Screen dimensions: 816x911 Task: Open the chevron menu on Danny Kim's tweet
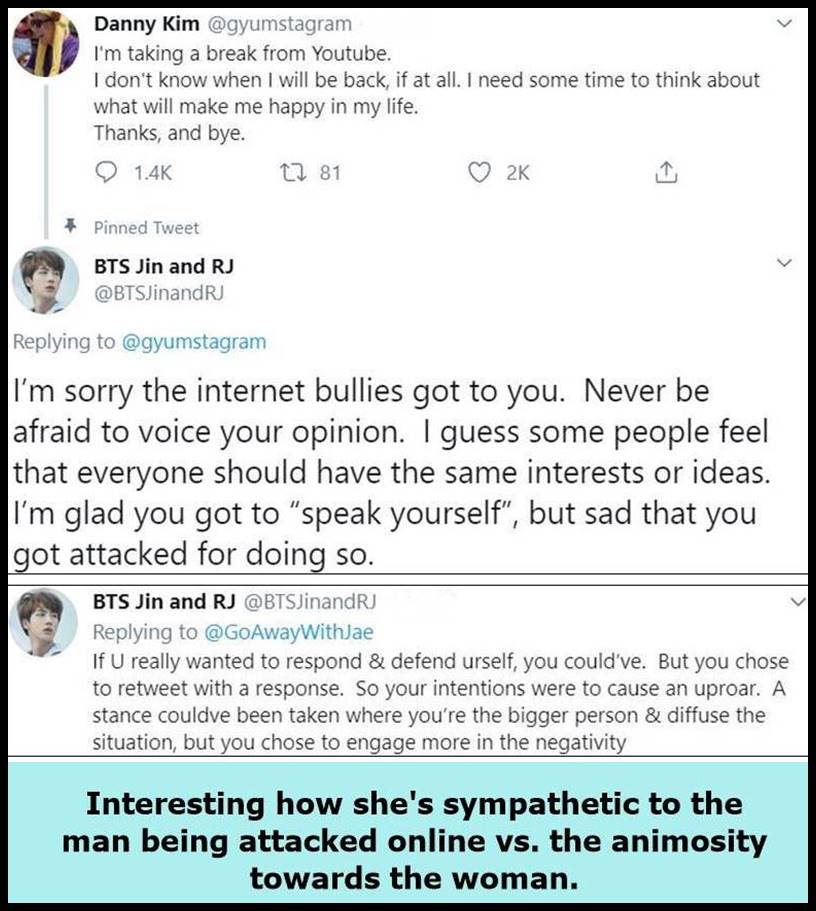[x=784, y=26]
